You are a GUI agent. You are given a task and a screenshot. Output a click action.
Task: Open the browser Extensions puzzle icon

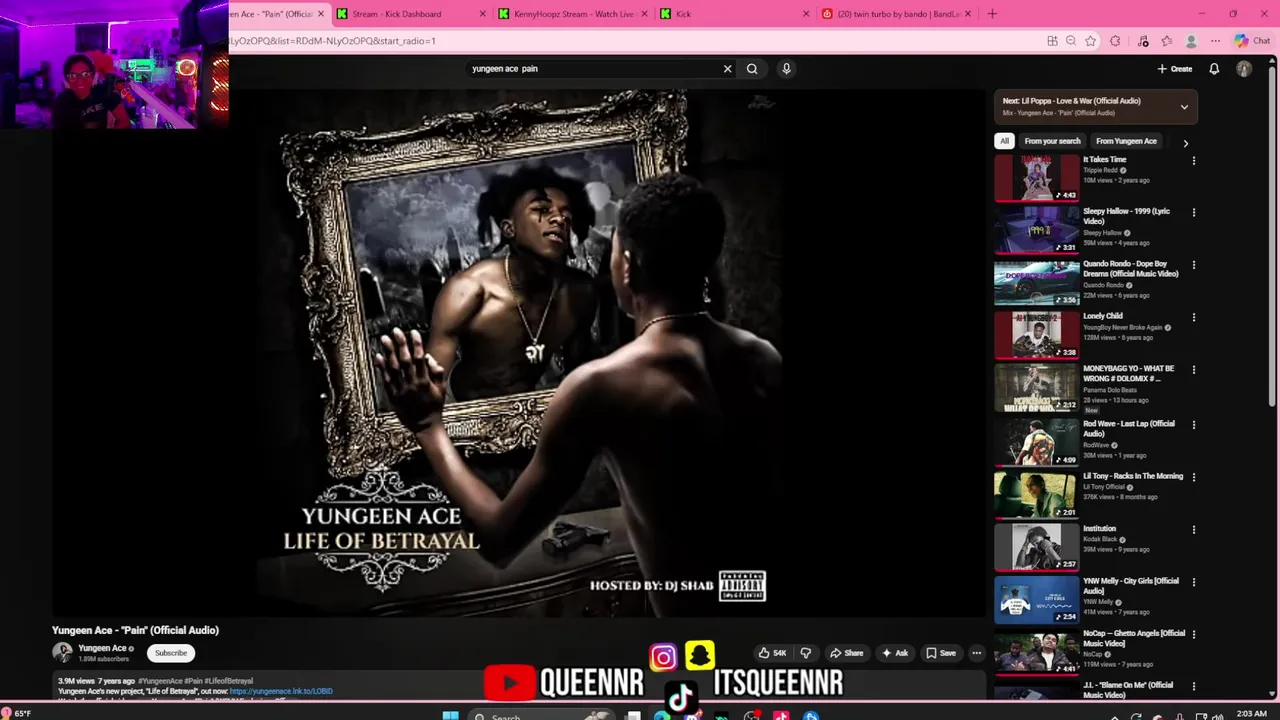click(x=1115, y=41)
